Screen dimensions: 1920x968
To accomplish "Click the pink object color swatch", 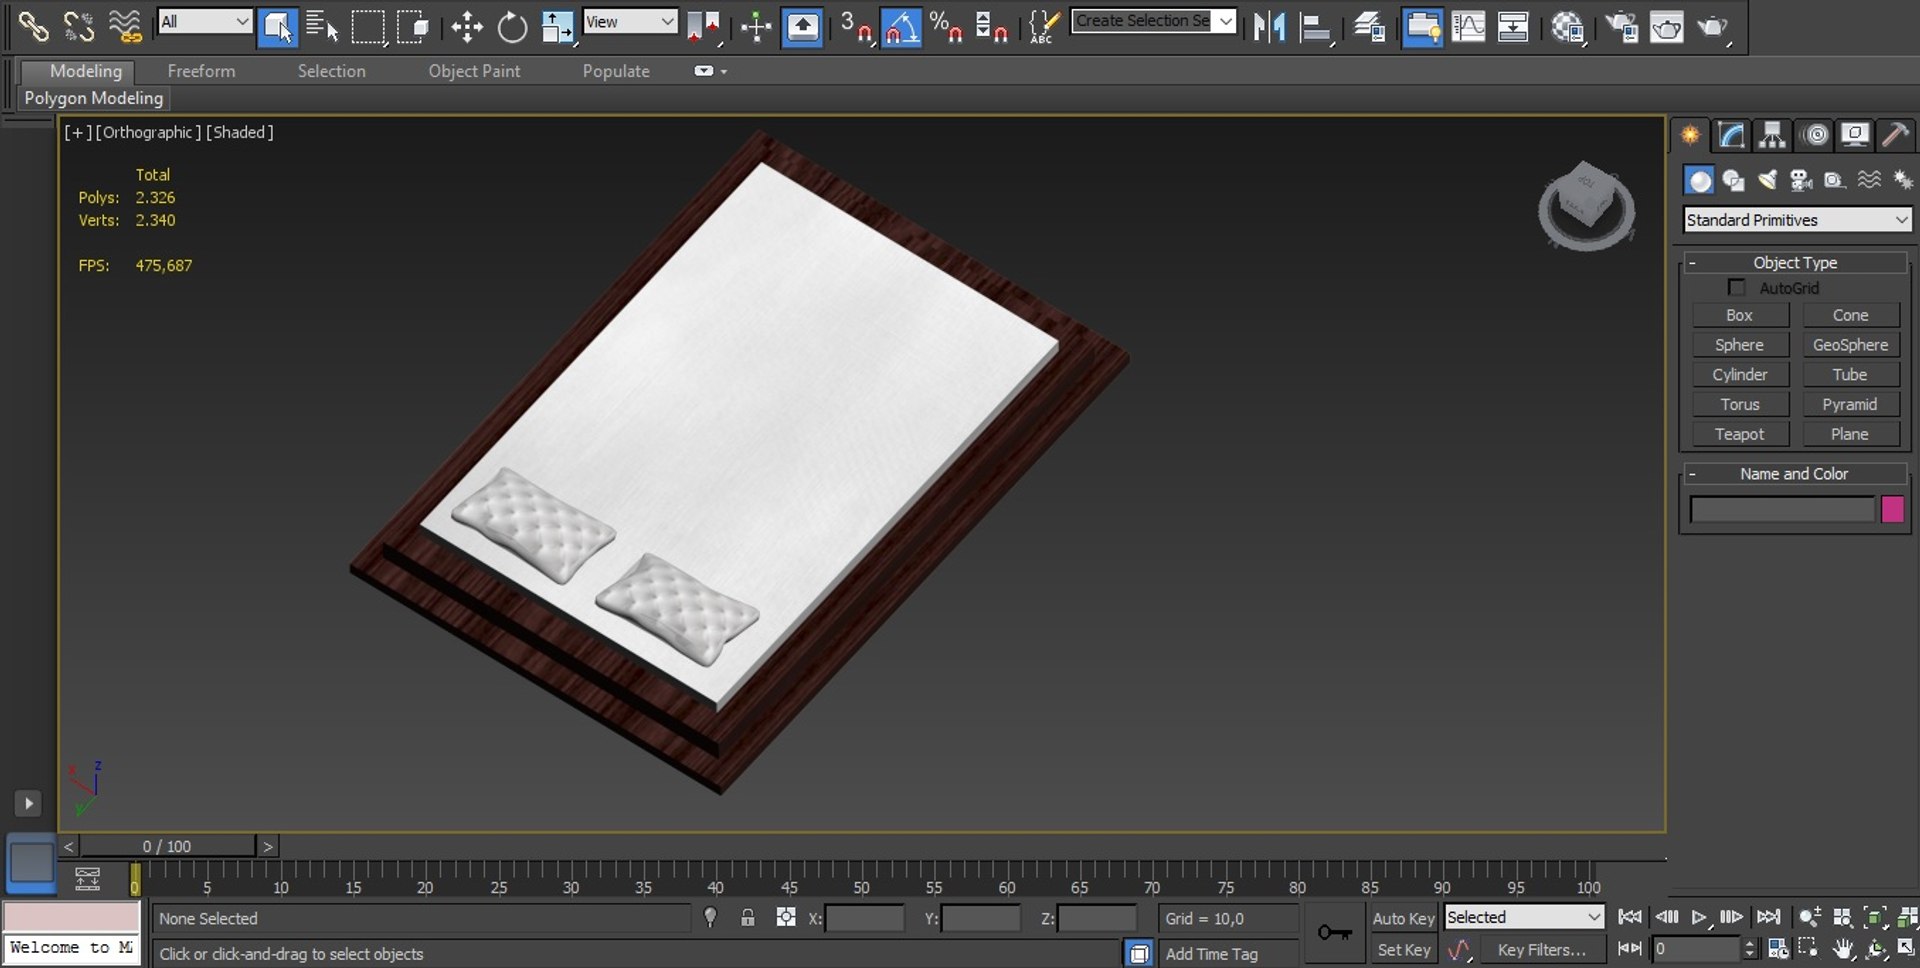I will (x=1892, y=509).
